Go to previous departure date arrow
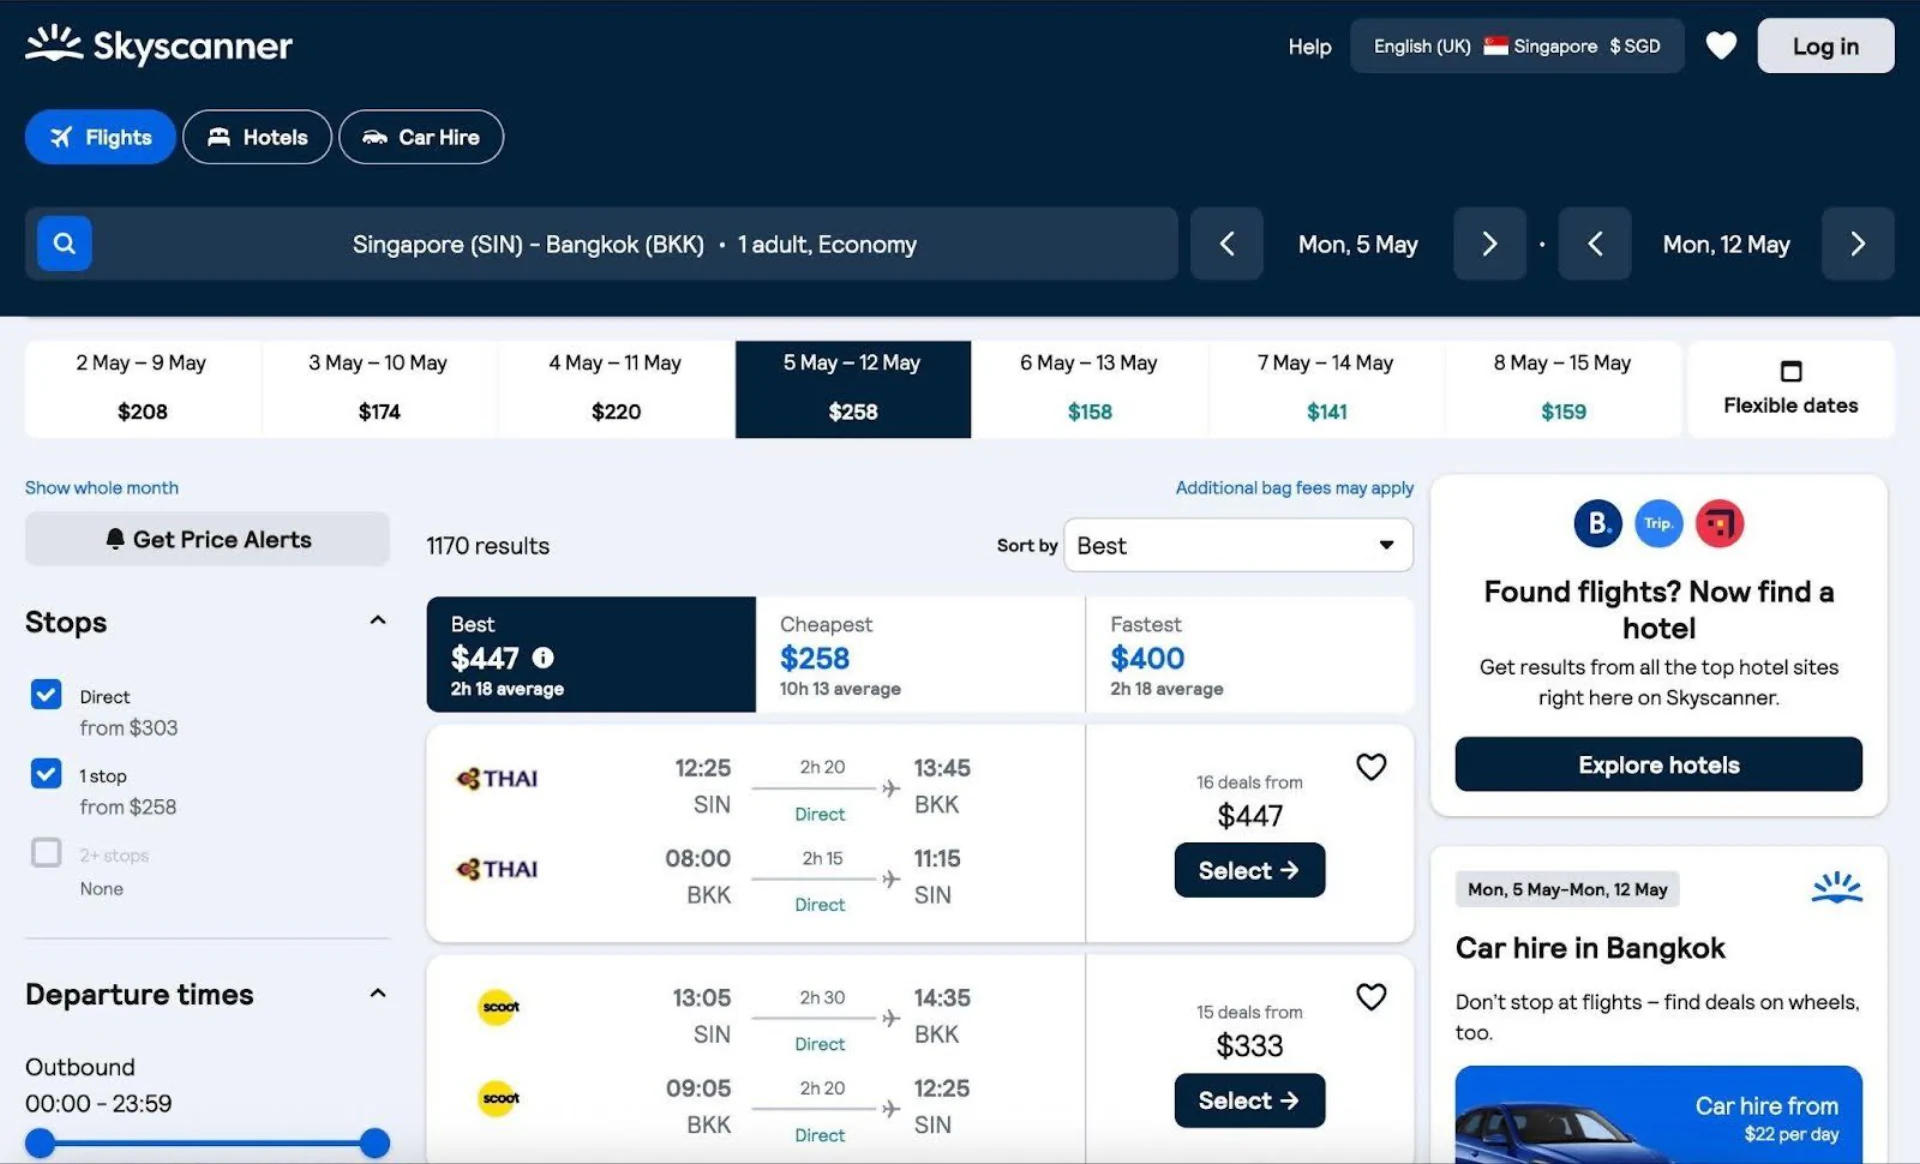1920x1164 pixels. 1226,244
